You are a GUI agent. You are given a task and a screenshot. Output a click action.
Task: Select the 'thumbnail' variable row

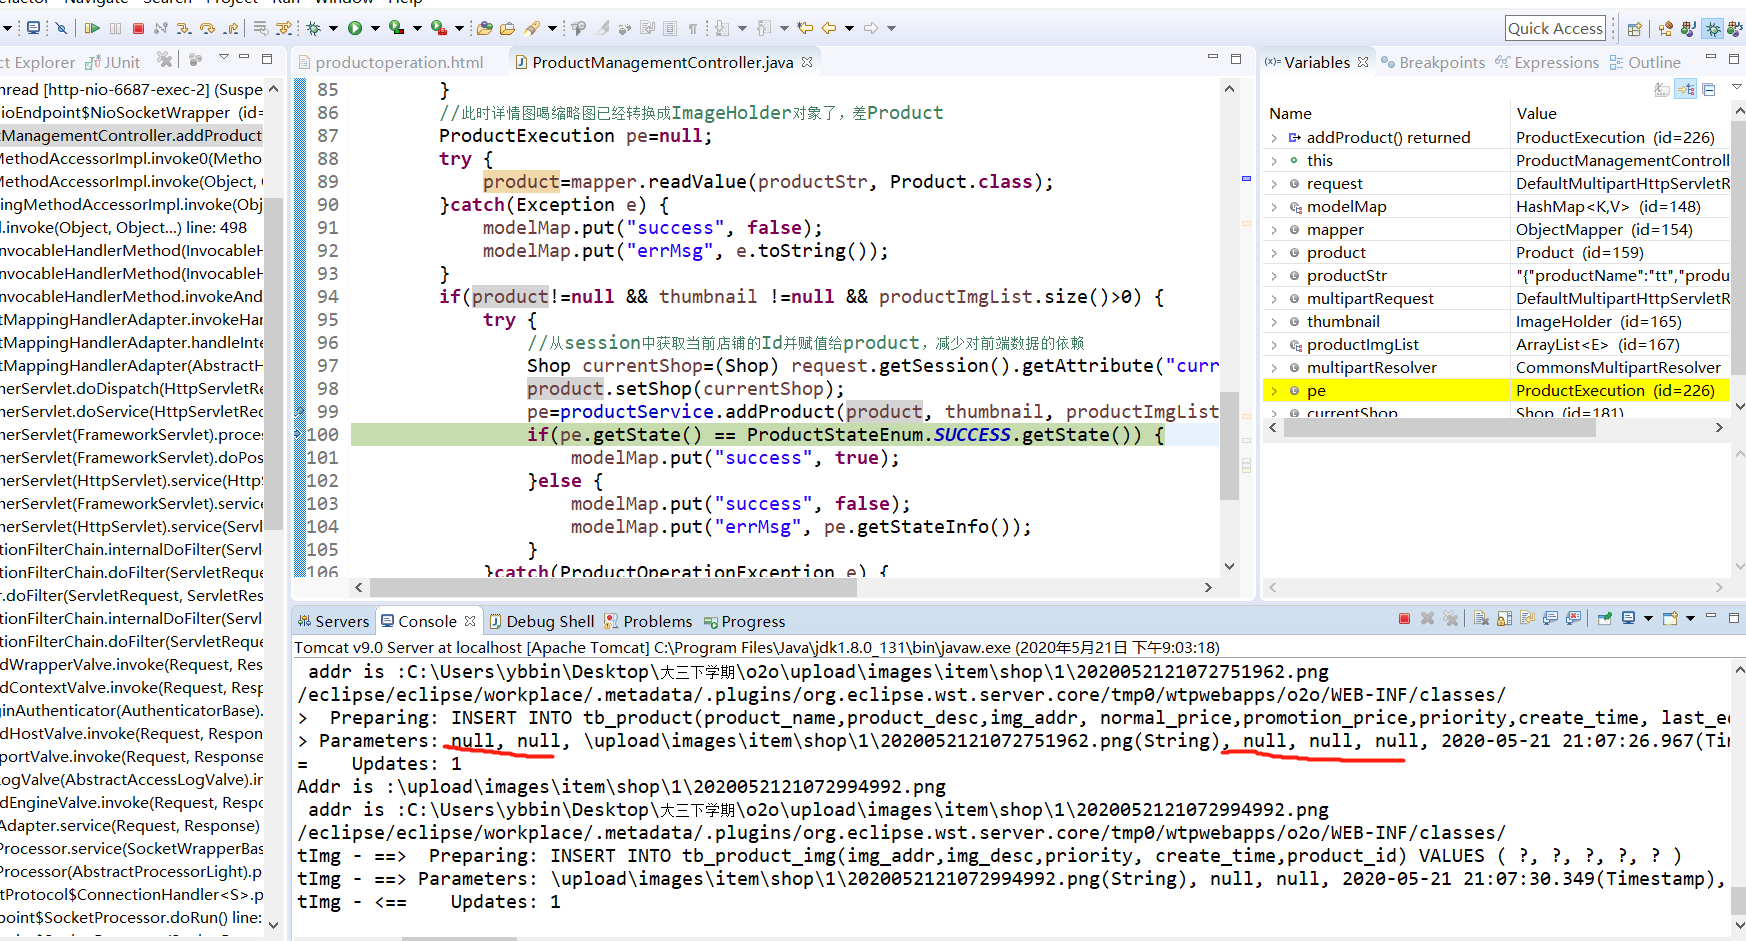(1496, 322)
